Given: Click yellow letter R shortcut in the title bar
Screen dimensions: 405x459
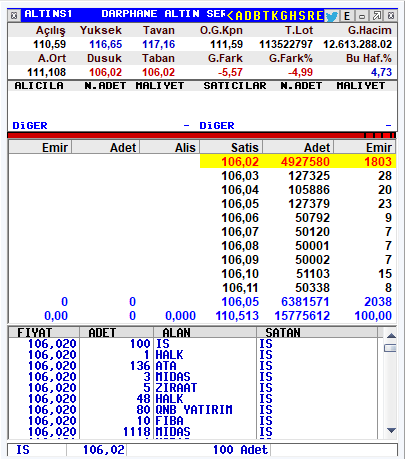Looking at the screenshot, I should click(311, 16).
